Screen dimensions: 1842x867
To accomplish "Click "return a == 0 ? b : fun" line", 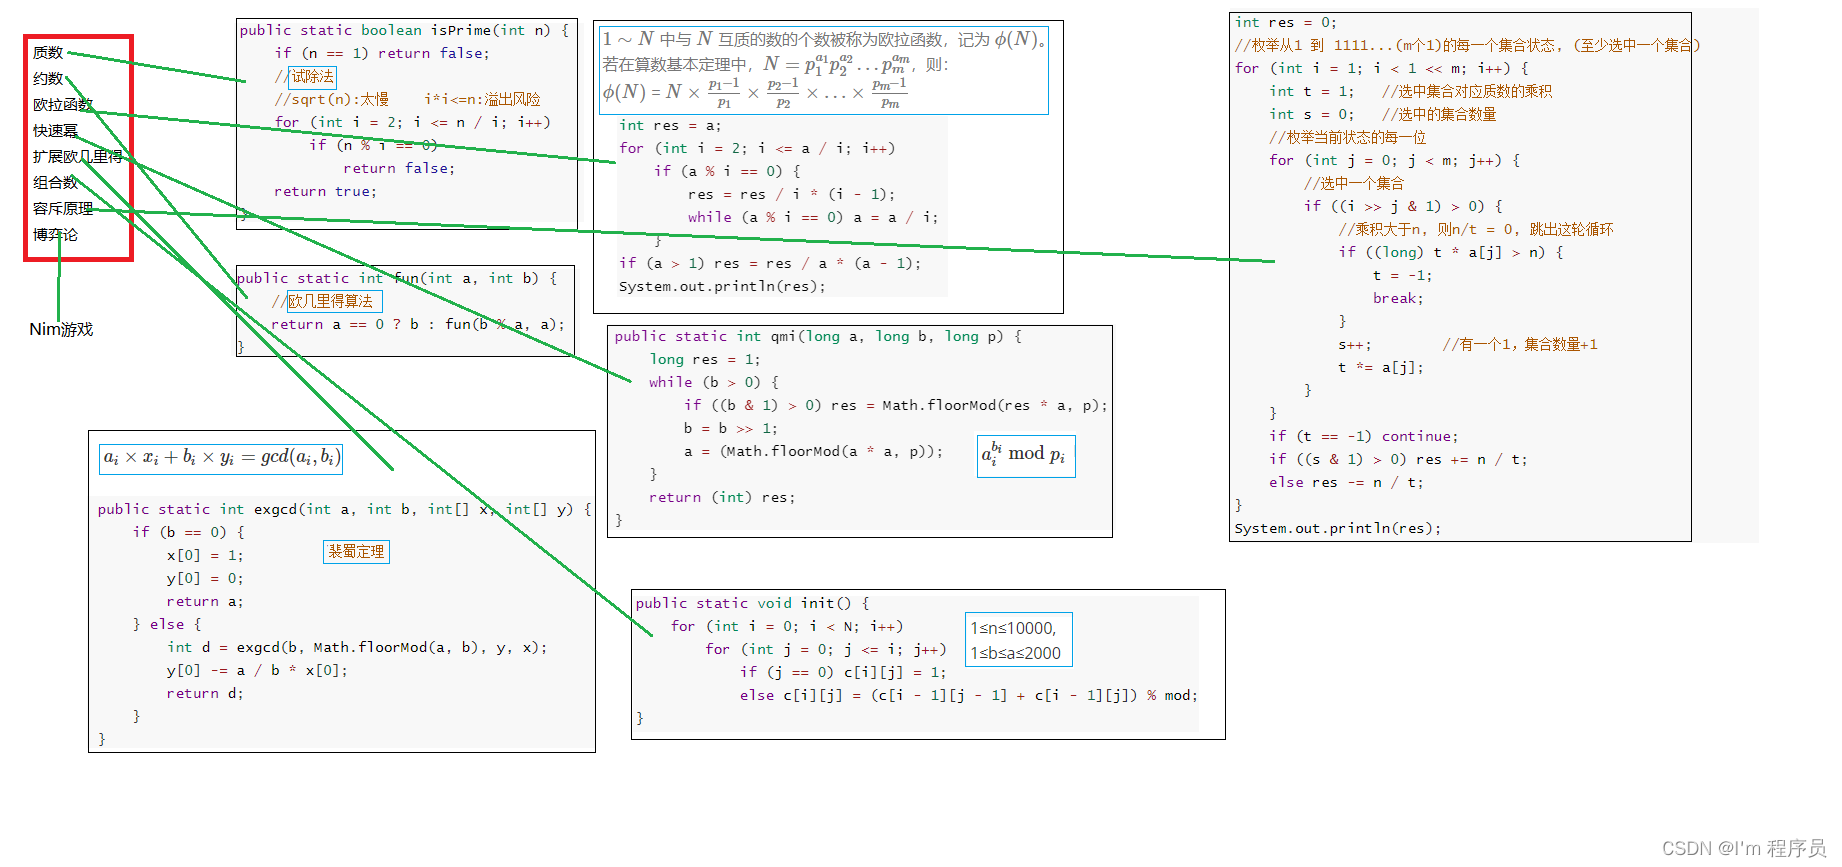I will (418, 324).
